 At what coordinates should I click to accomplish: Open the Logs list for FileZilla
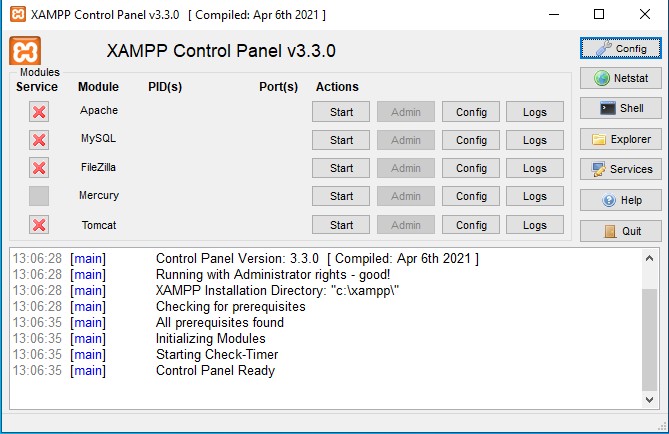point(534,168)
